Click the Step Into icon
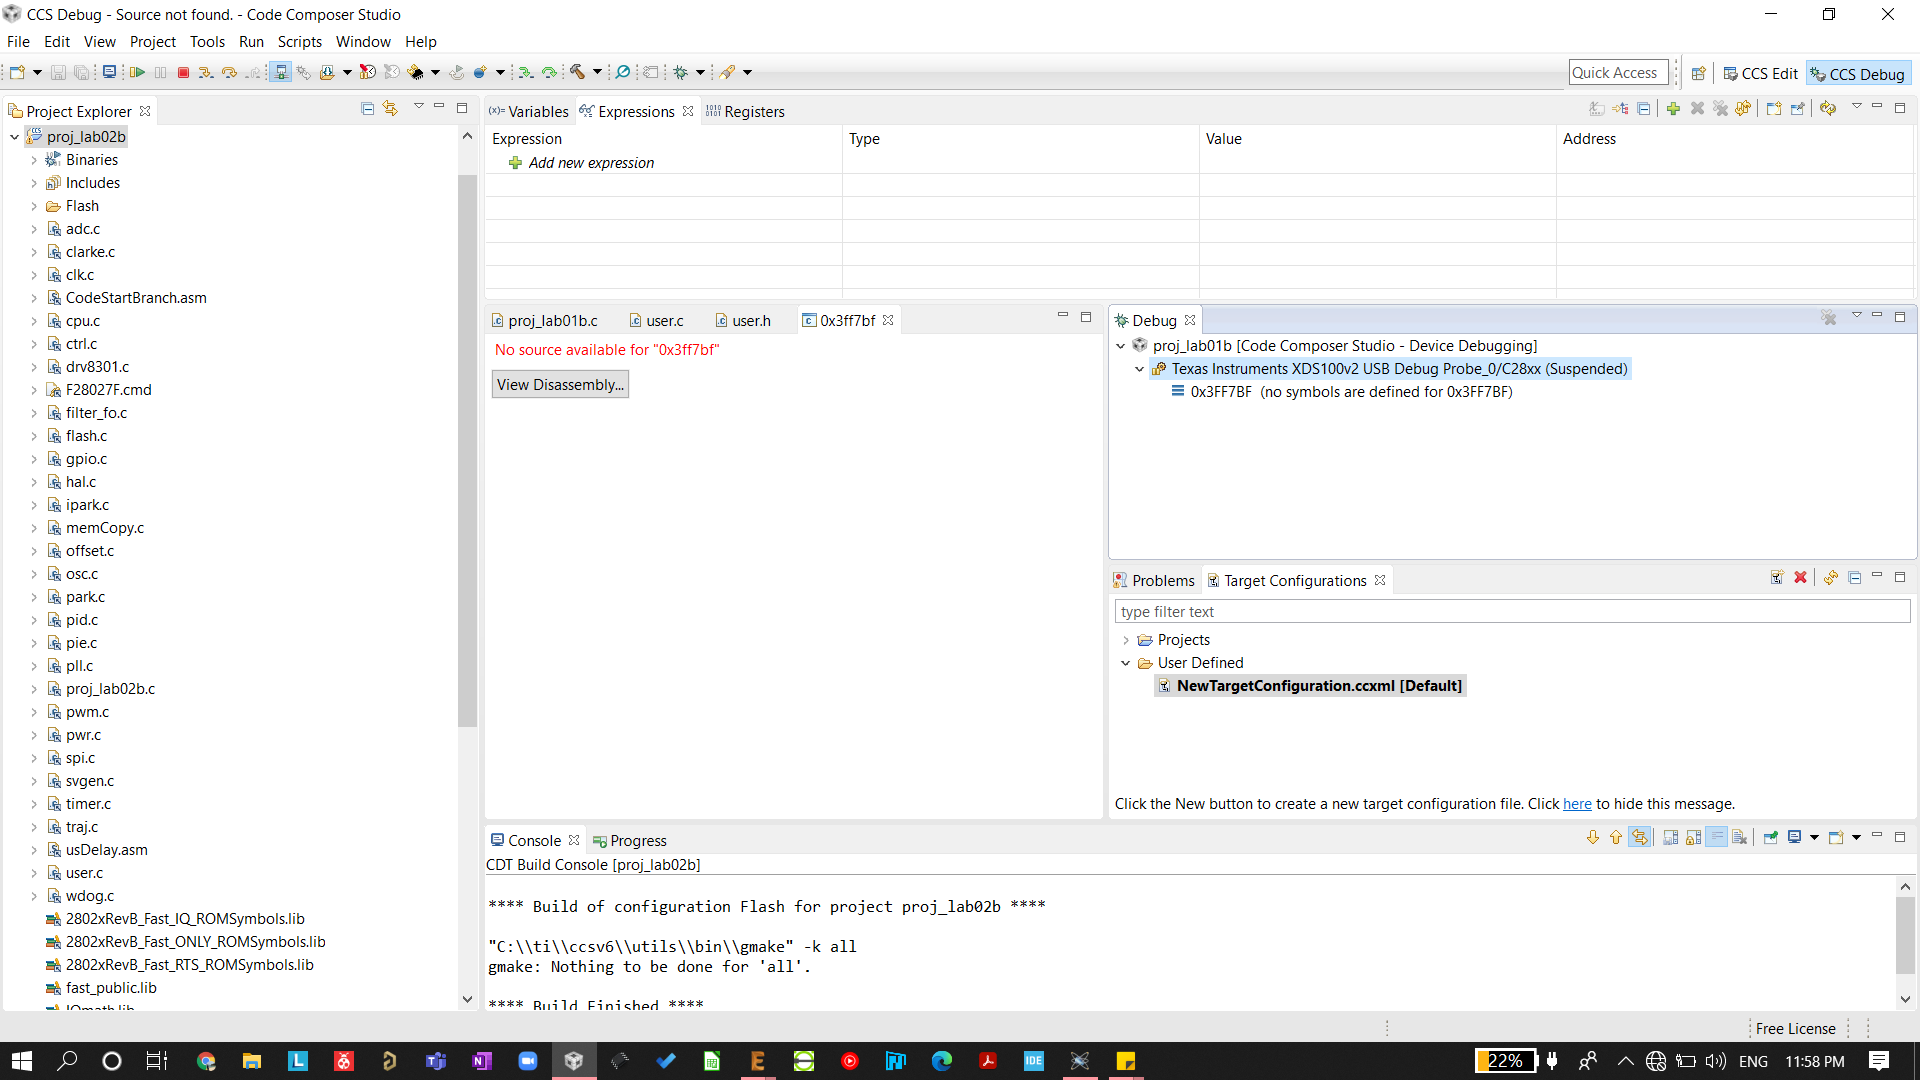1920x1080 pixels. pyautogui.click(x=205, y=72)
